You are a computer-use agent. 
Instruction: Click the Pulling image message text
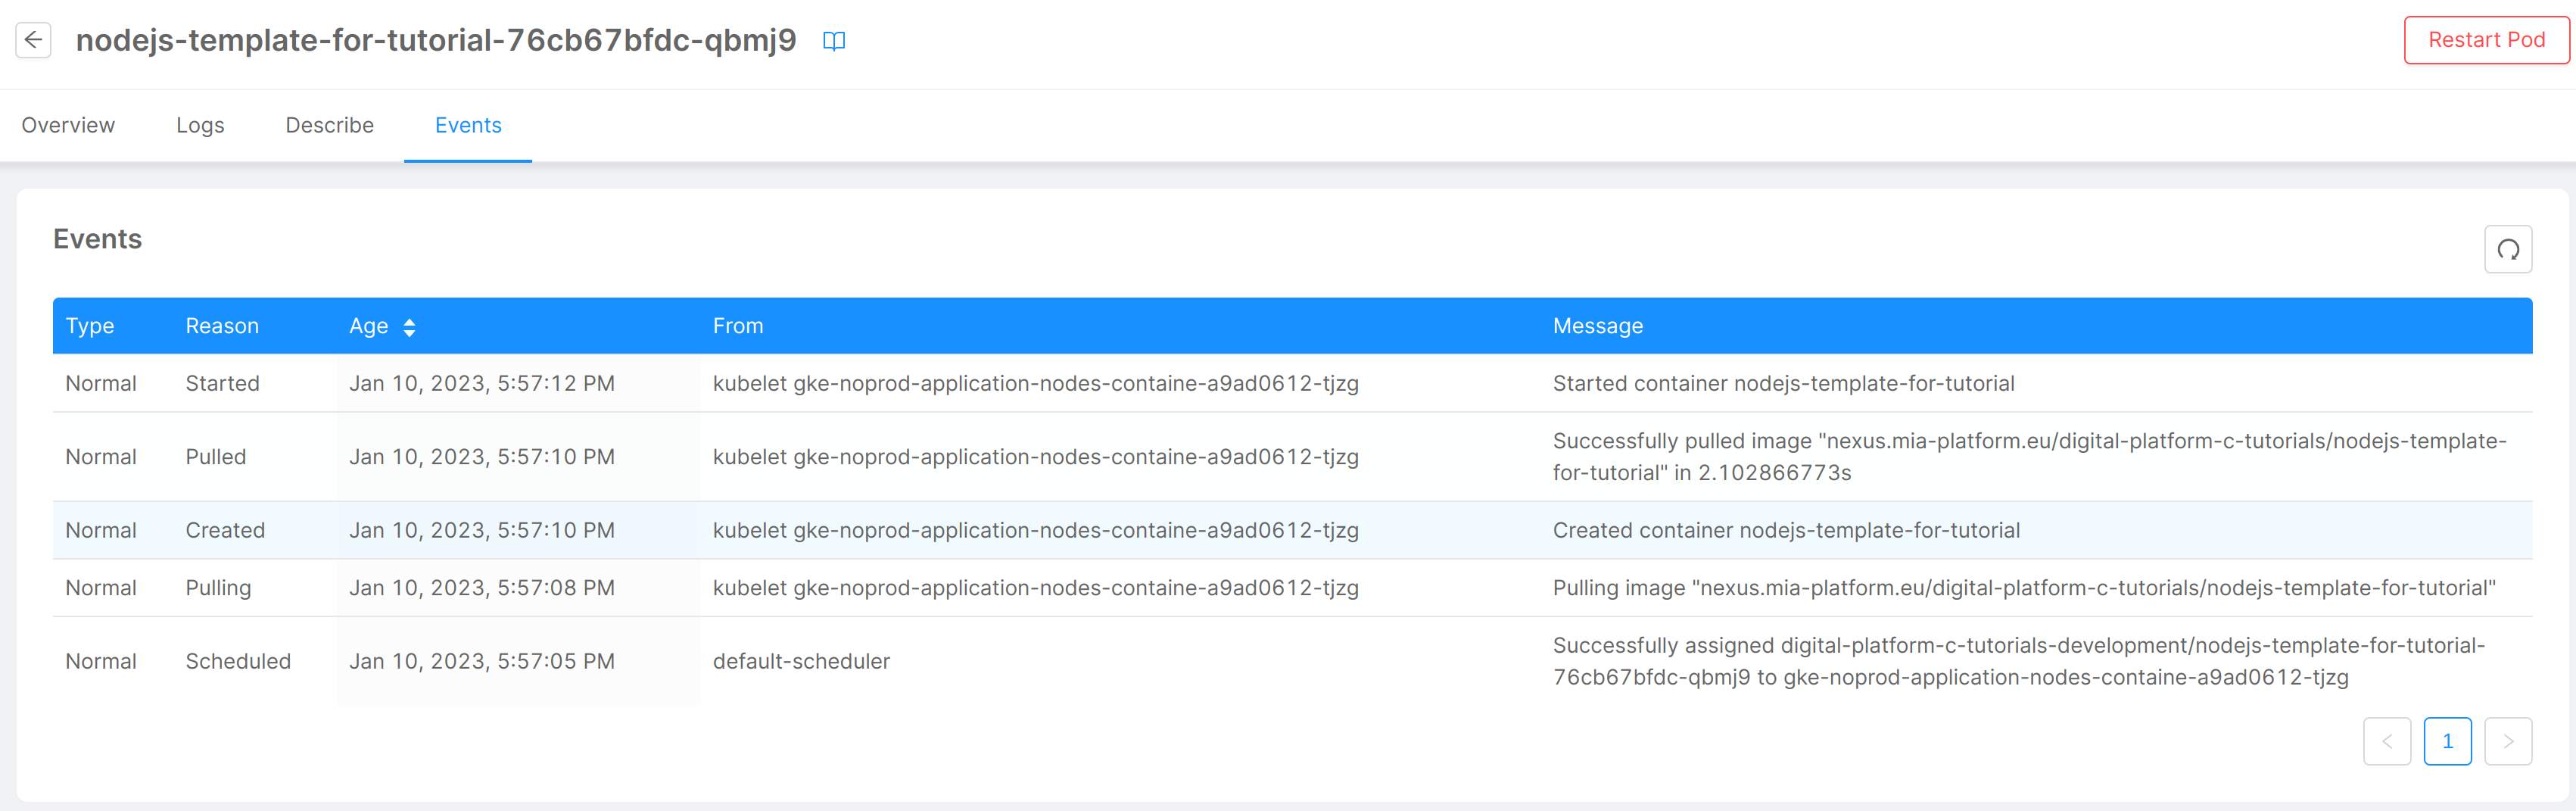click(x=2023, y=588)
